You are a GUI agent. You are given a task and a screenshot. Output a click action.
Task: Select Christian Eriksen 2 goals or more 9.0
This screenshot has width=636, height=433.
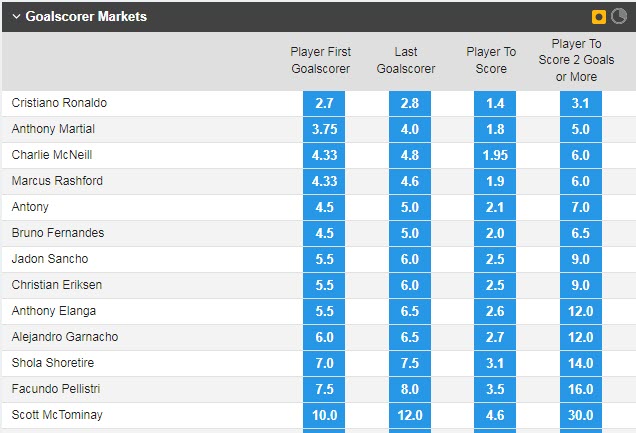pos(581,285)
